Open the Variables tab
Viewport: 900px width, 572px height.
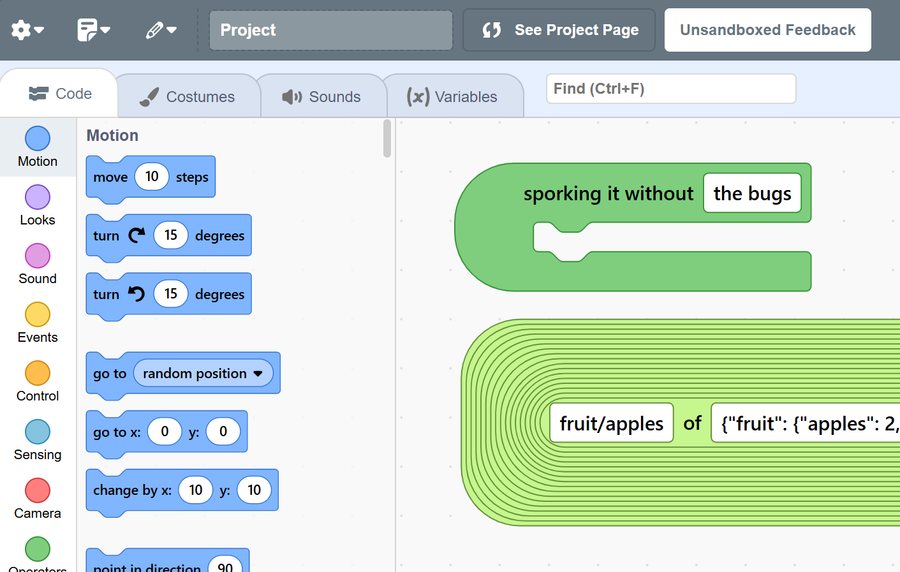(x=452, y=97)
